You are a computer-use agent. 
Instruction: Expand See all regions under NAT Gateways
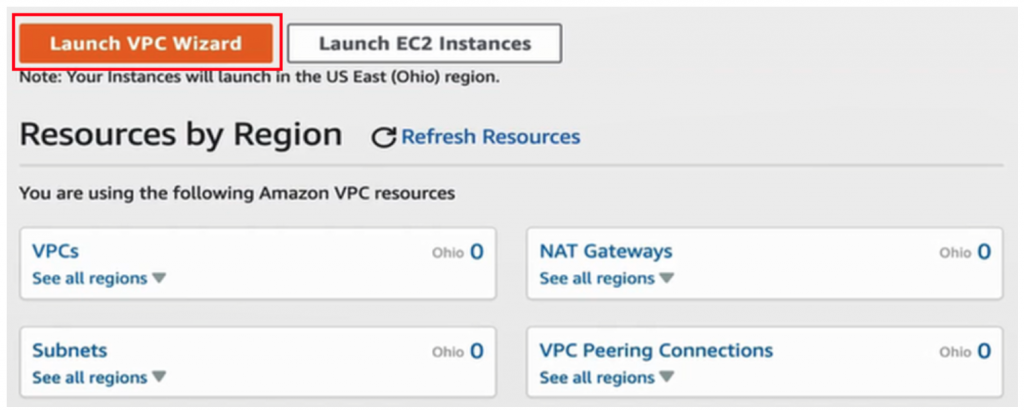[597, 278]
